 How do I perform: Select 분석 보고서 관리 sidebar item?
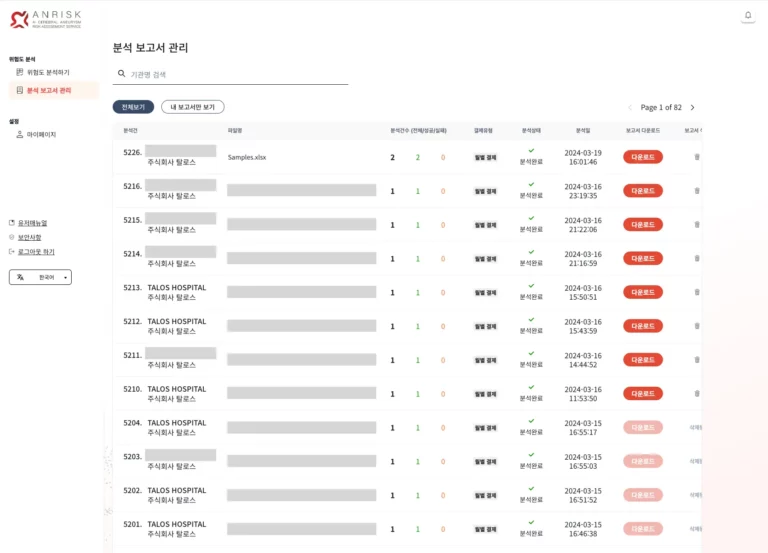(x=49, y=90)
